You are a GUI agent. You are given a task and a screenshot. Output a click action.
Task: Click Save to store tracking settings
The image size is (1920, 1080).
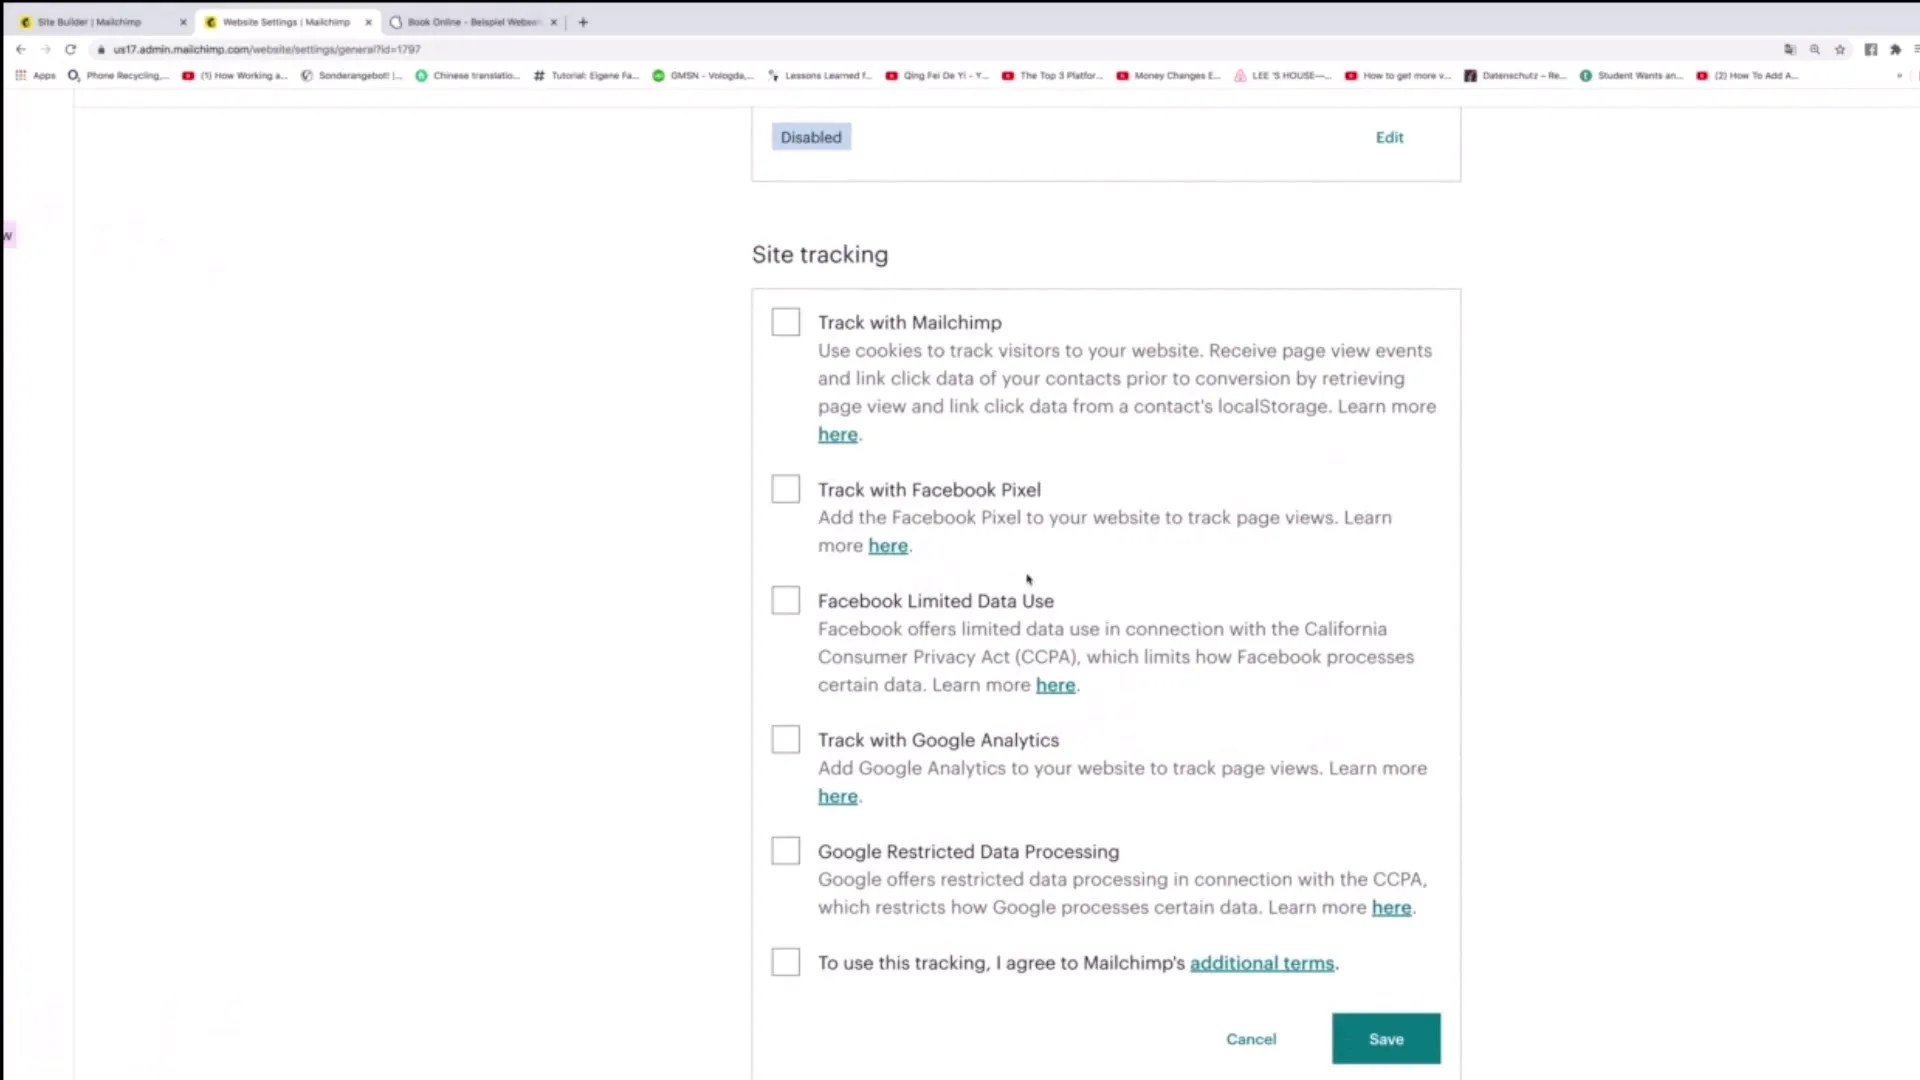pyautogui.click(x=1386, y=1038)
